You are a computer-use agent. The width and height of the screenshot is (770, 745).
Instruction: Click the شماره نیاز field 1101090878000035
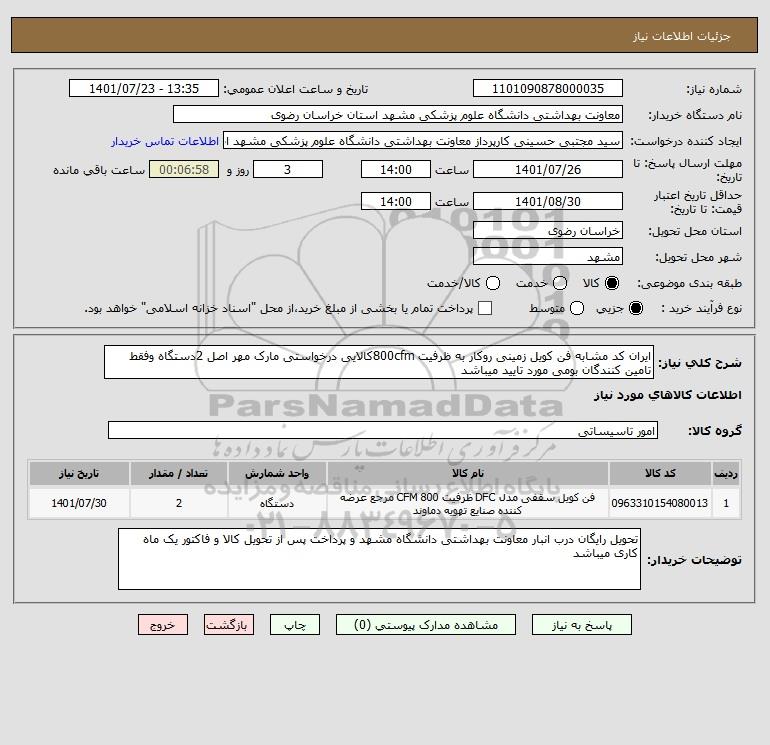548,88
